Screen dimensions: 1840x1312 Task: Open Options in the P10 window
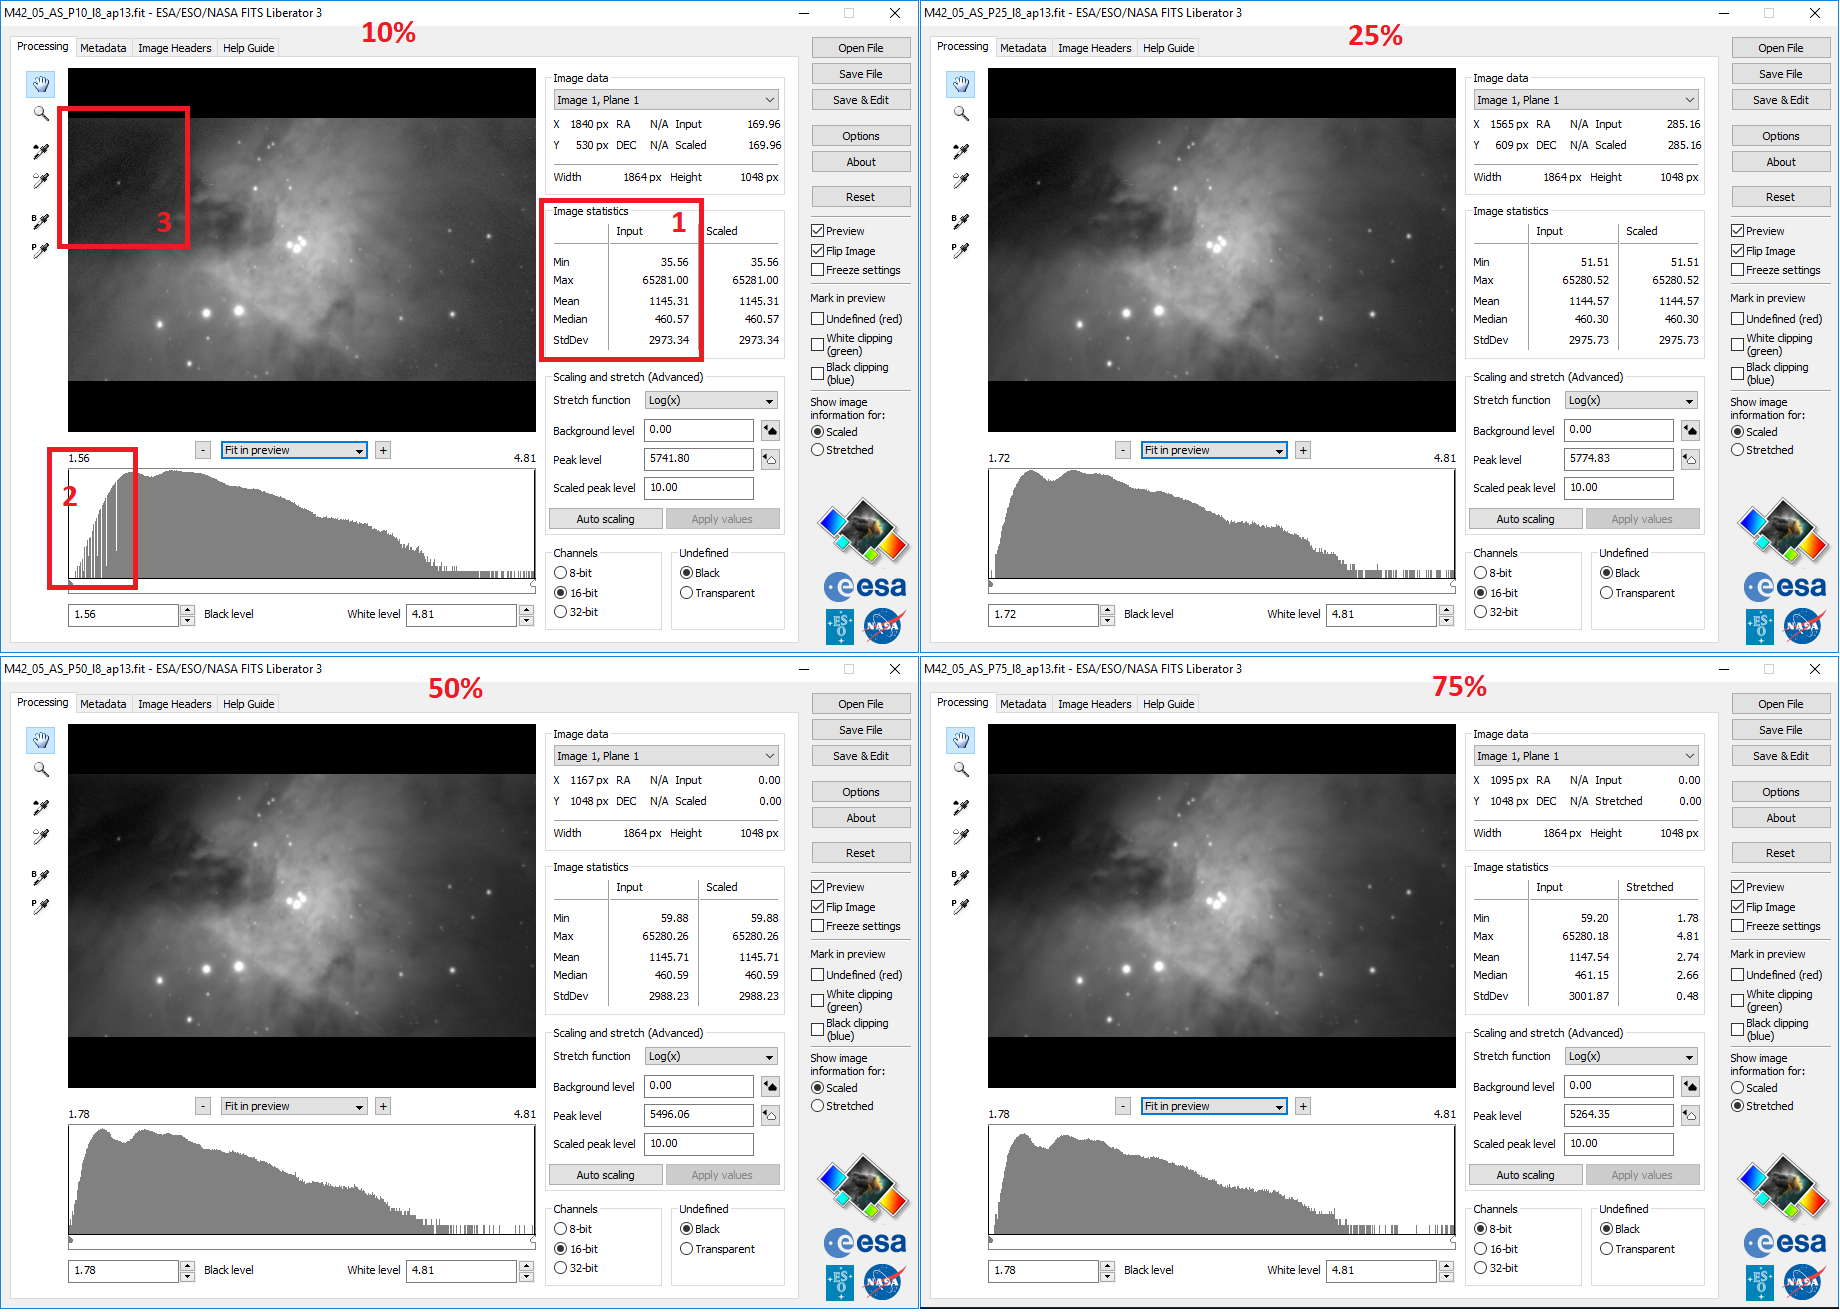coord(861,136)
